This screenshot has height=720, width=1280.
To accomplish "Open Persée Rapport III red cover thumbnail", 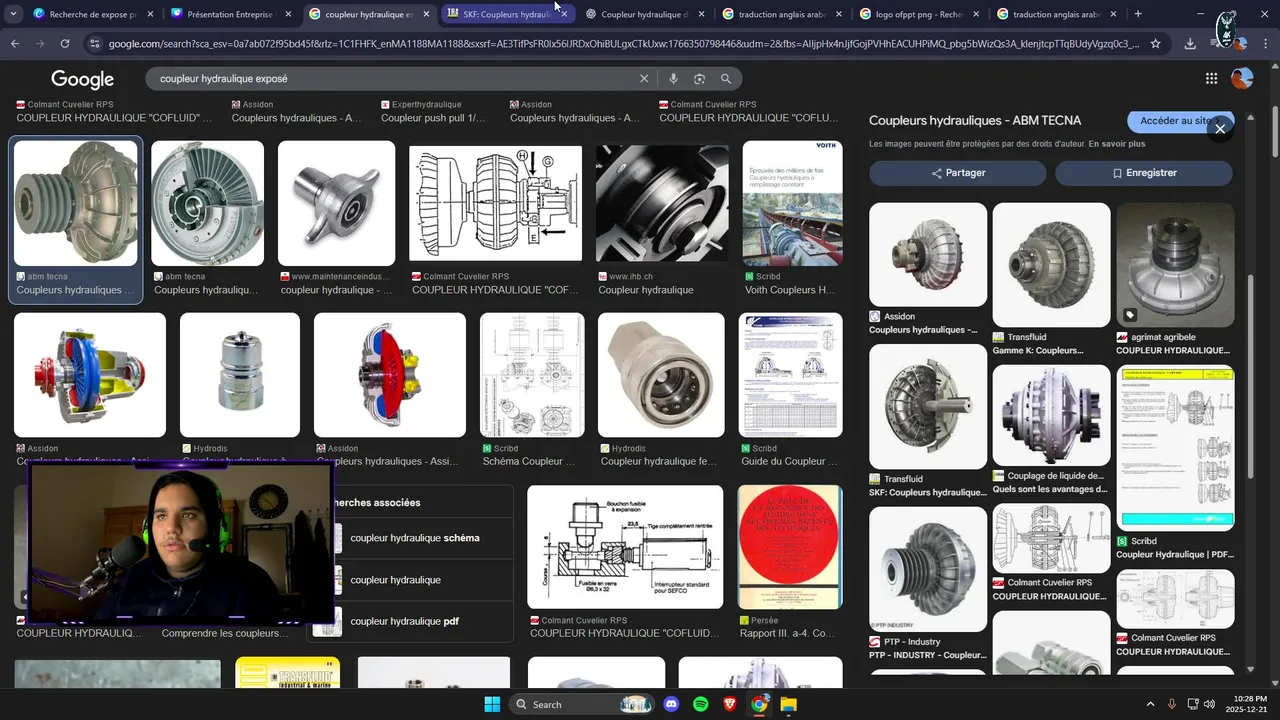I will tap(790, 547).
